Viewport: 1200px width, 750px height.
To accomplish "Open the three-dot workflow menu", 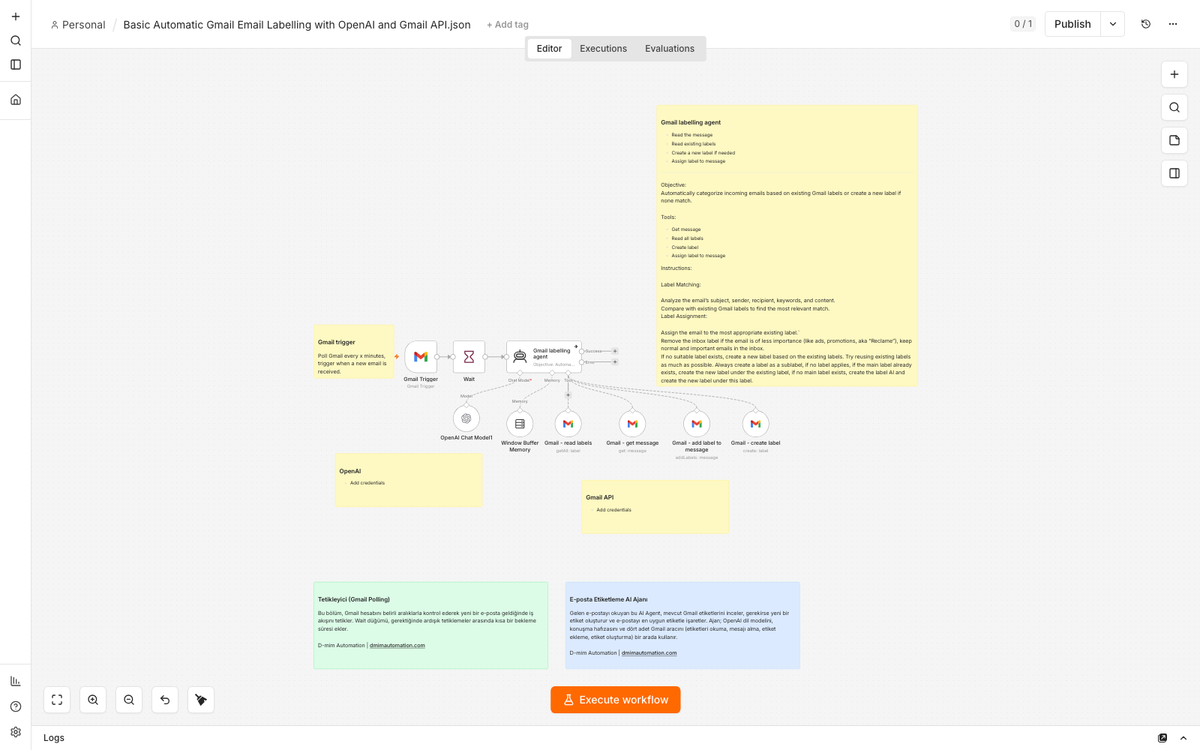I will (1173, 24).
